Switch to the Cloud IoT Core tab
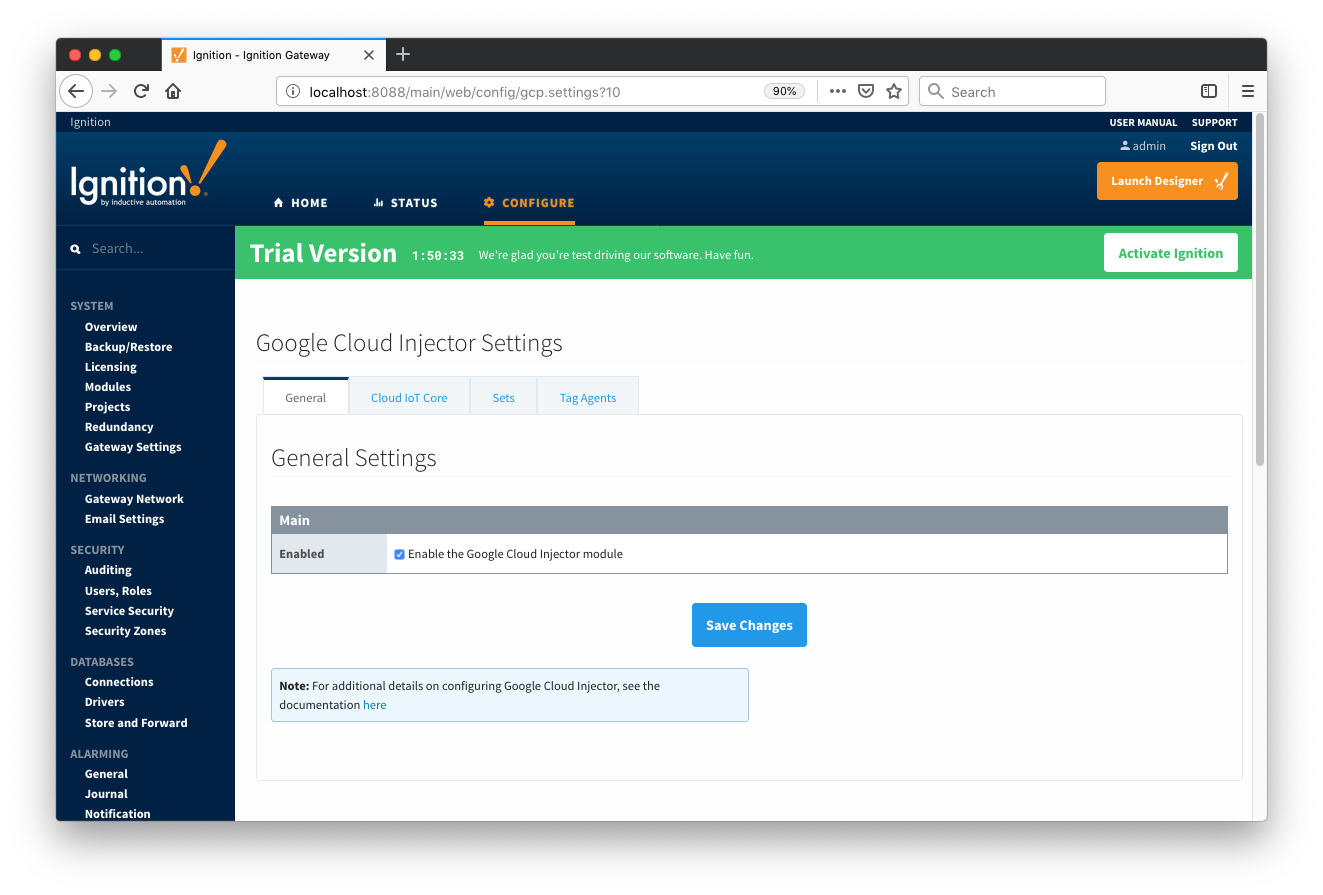 tap(409, 397)
